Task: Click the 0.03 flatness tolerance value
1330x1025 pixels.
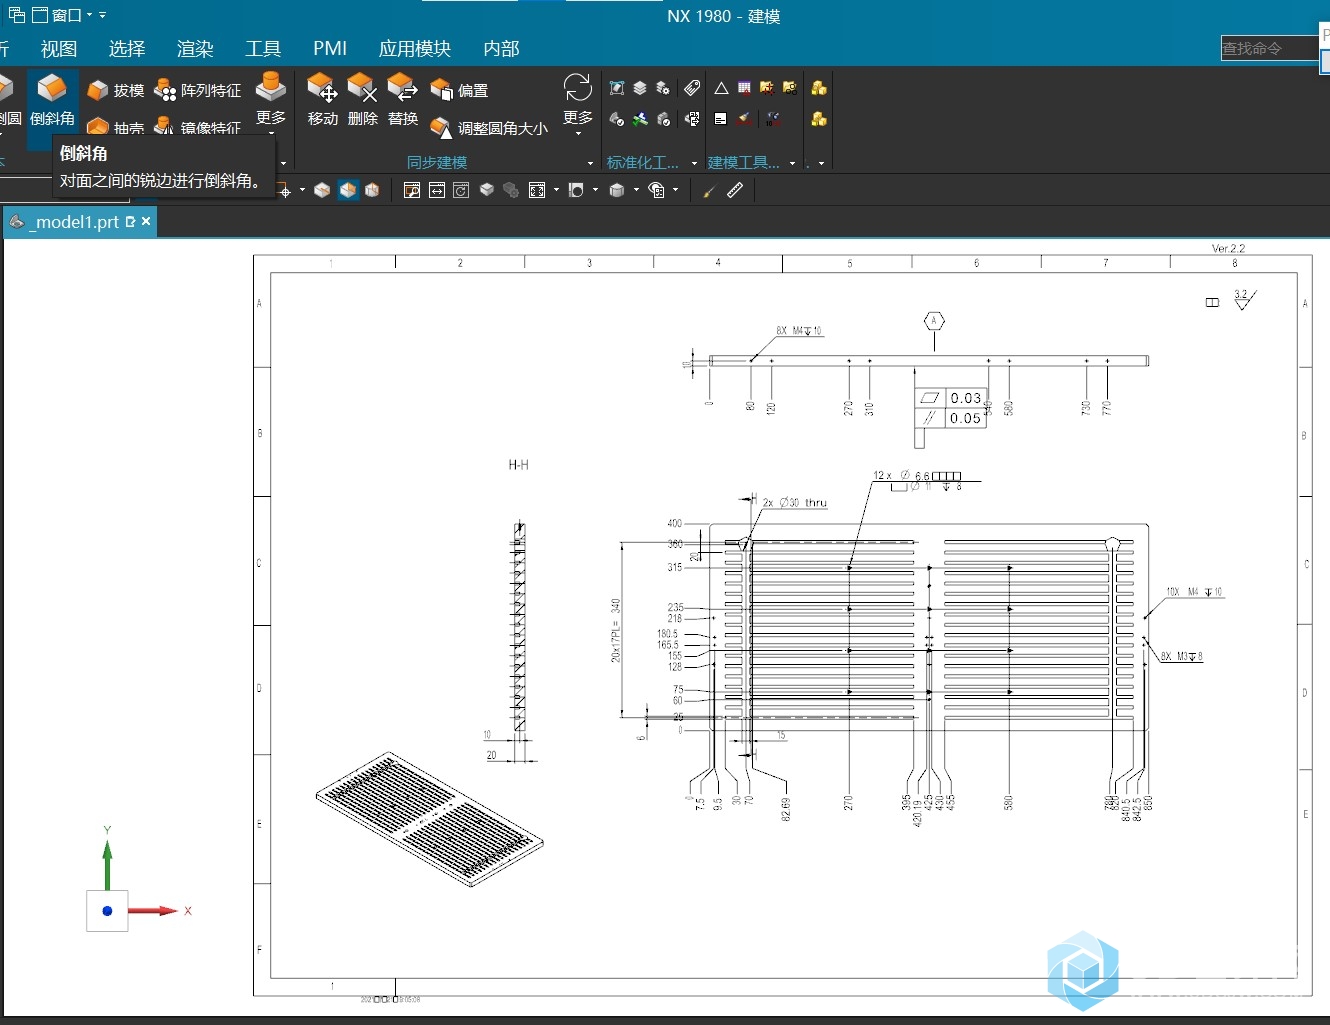Action: 966,398
